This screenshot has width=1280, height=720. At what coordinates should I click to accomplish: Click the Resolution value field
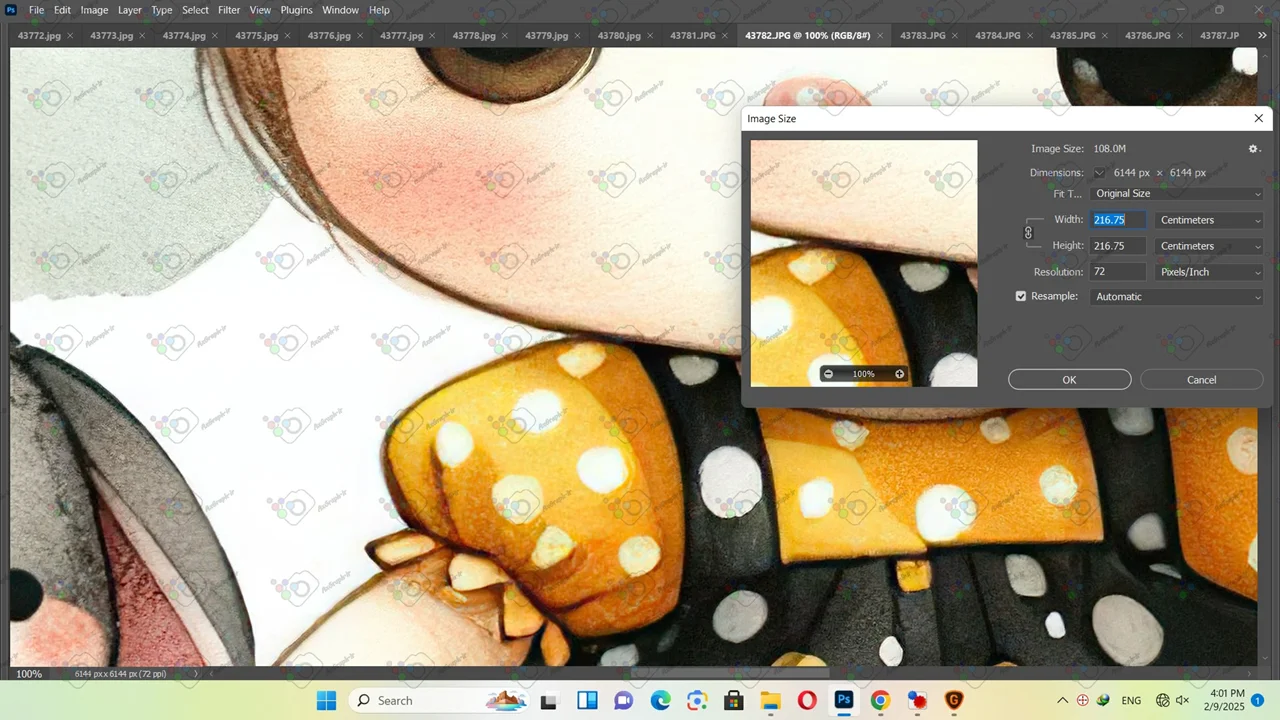point(1117,272)
